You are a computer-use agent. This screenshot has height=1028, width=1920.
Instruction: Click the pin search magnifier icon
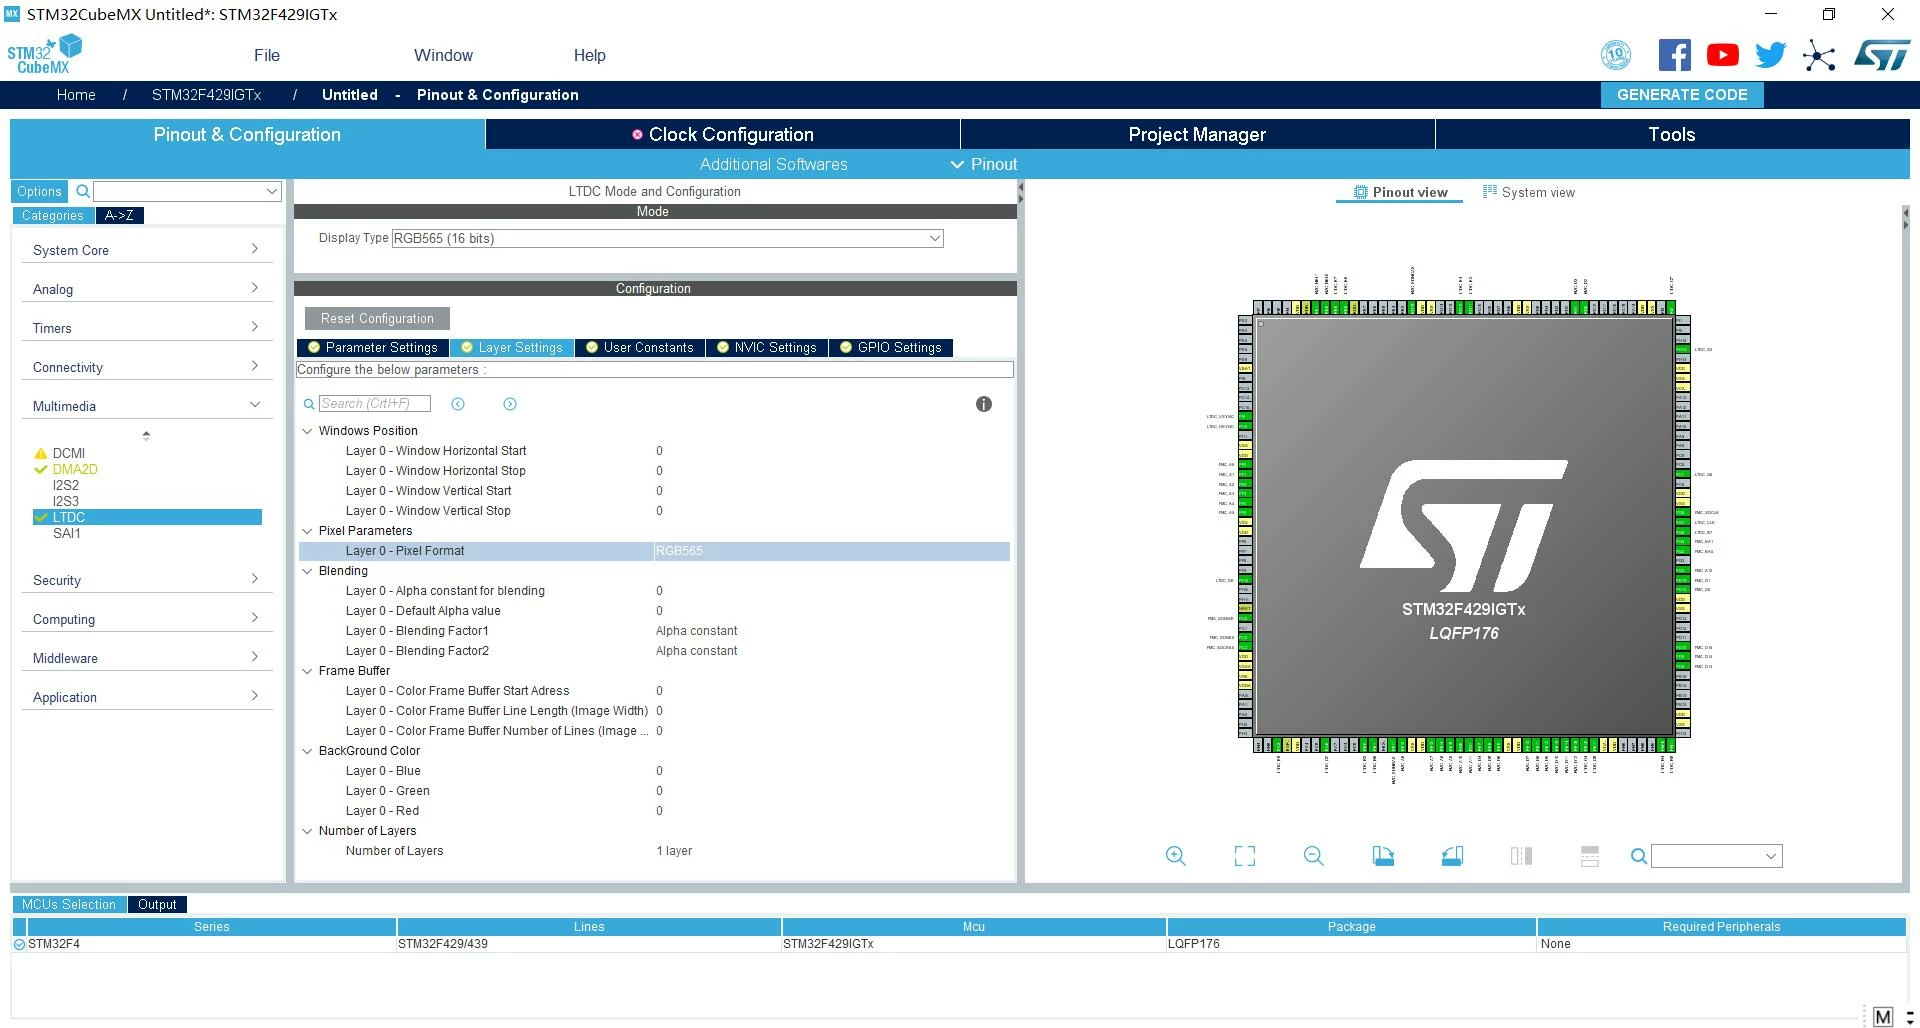pyautogui.click(x=1638, y=856)
